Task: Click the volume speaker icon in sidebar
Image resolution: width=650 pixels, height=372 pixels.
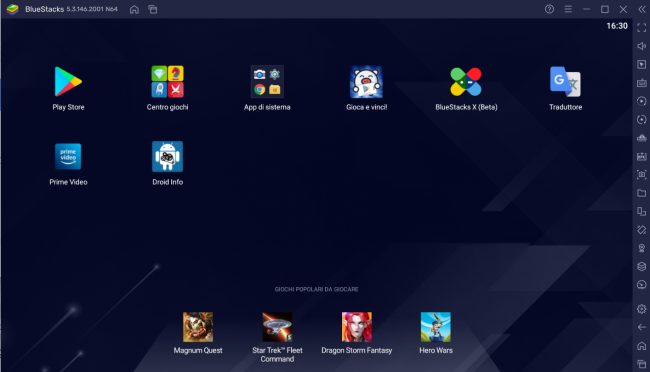Action: coord(642,46)
